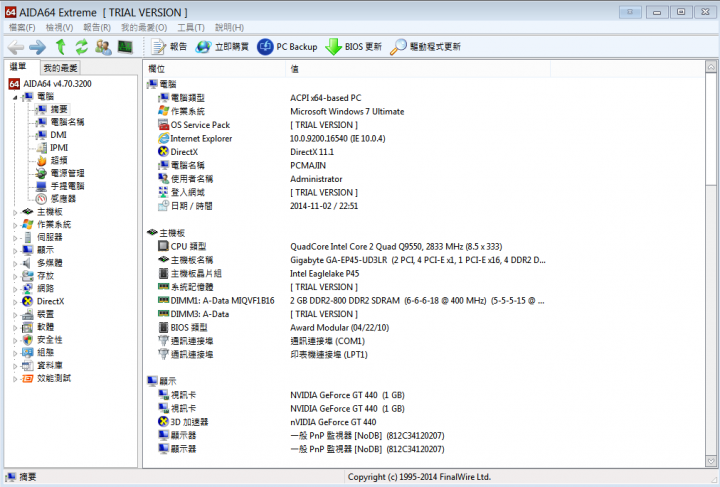Screen dimensions: 720x487
Task: Select the QuadCore Intel Core 2 Quad value
Action: point(396,246)
